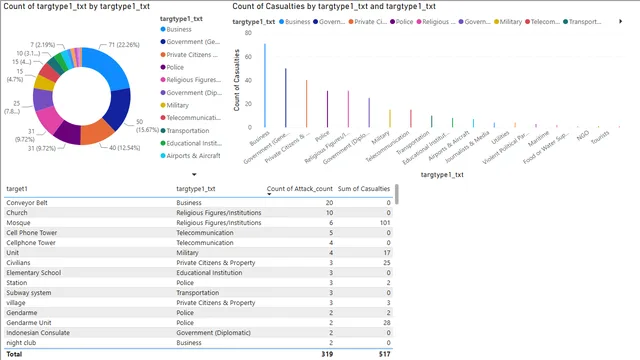
Task: Expand the donut legend with the down arrow
Action: coord(194,174)
